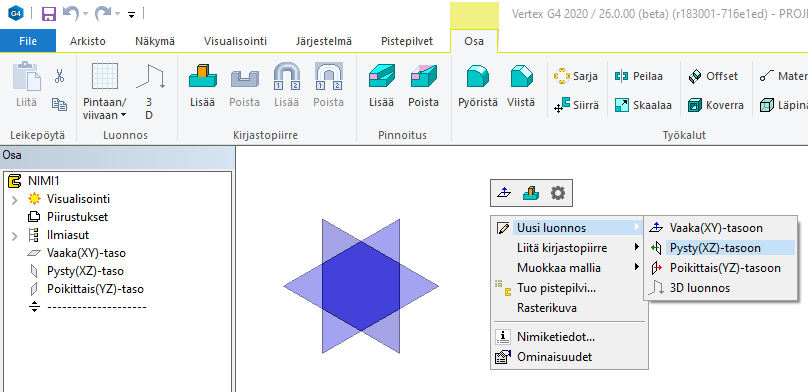Expand the Visualisointi tree node
This screenshot has width=808, height=392.
[x=14, y=199]
